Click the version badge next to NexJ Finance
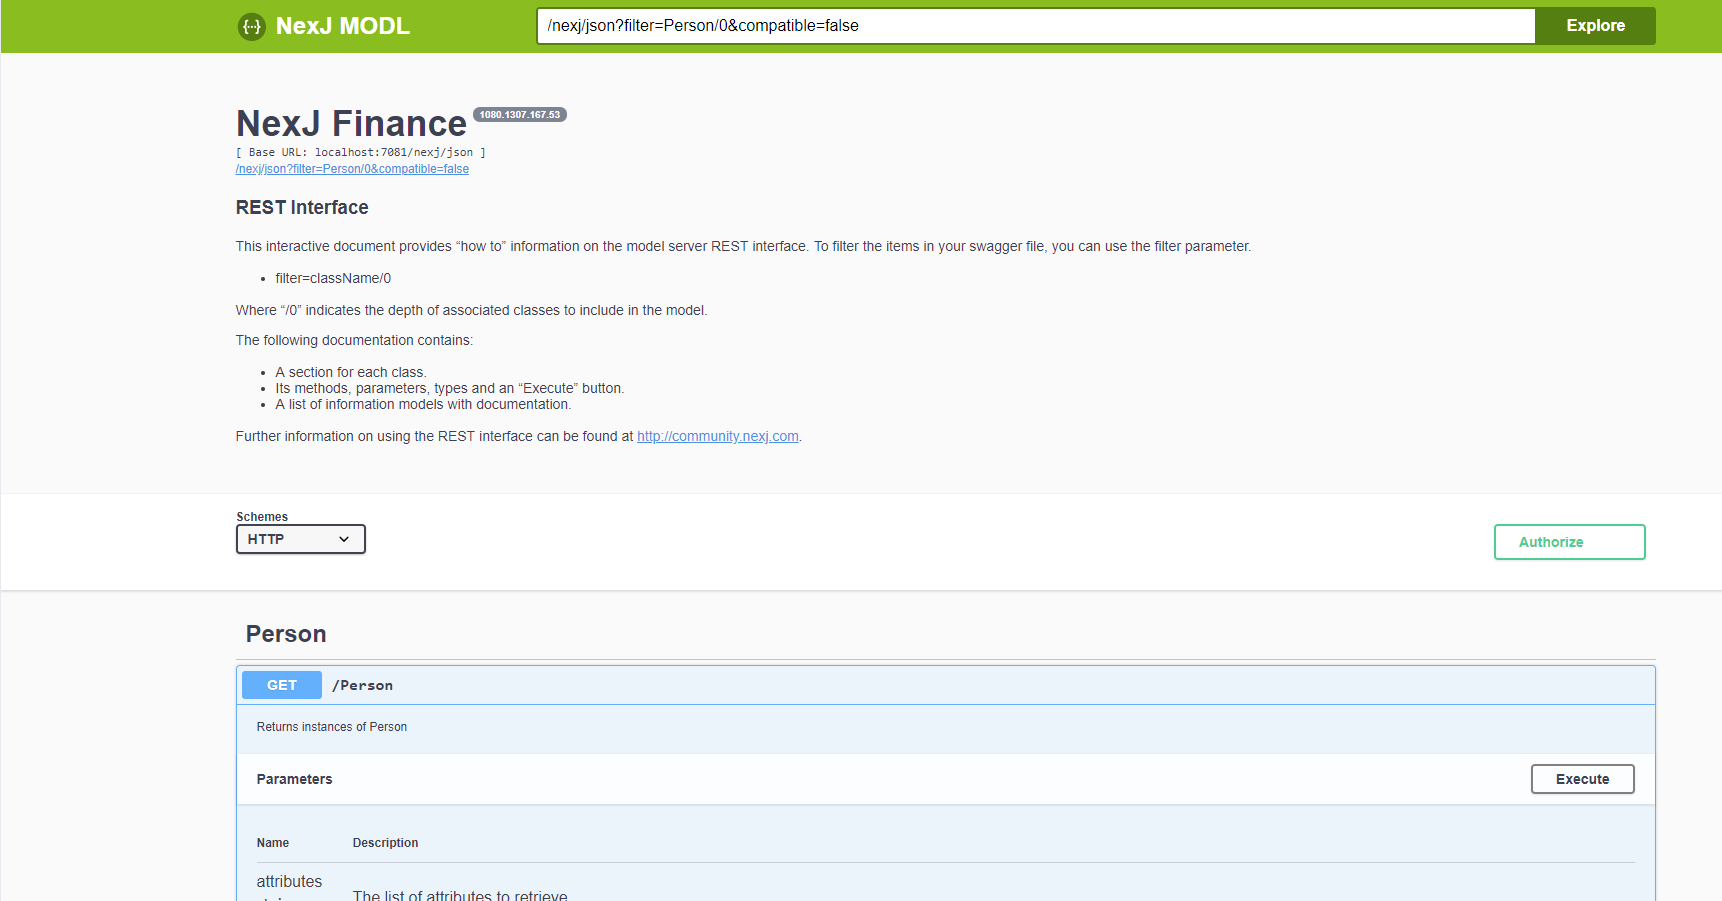1722x901 pixels. (519, 115)
